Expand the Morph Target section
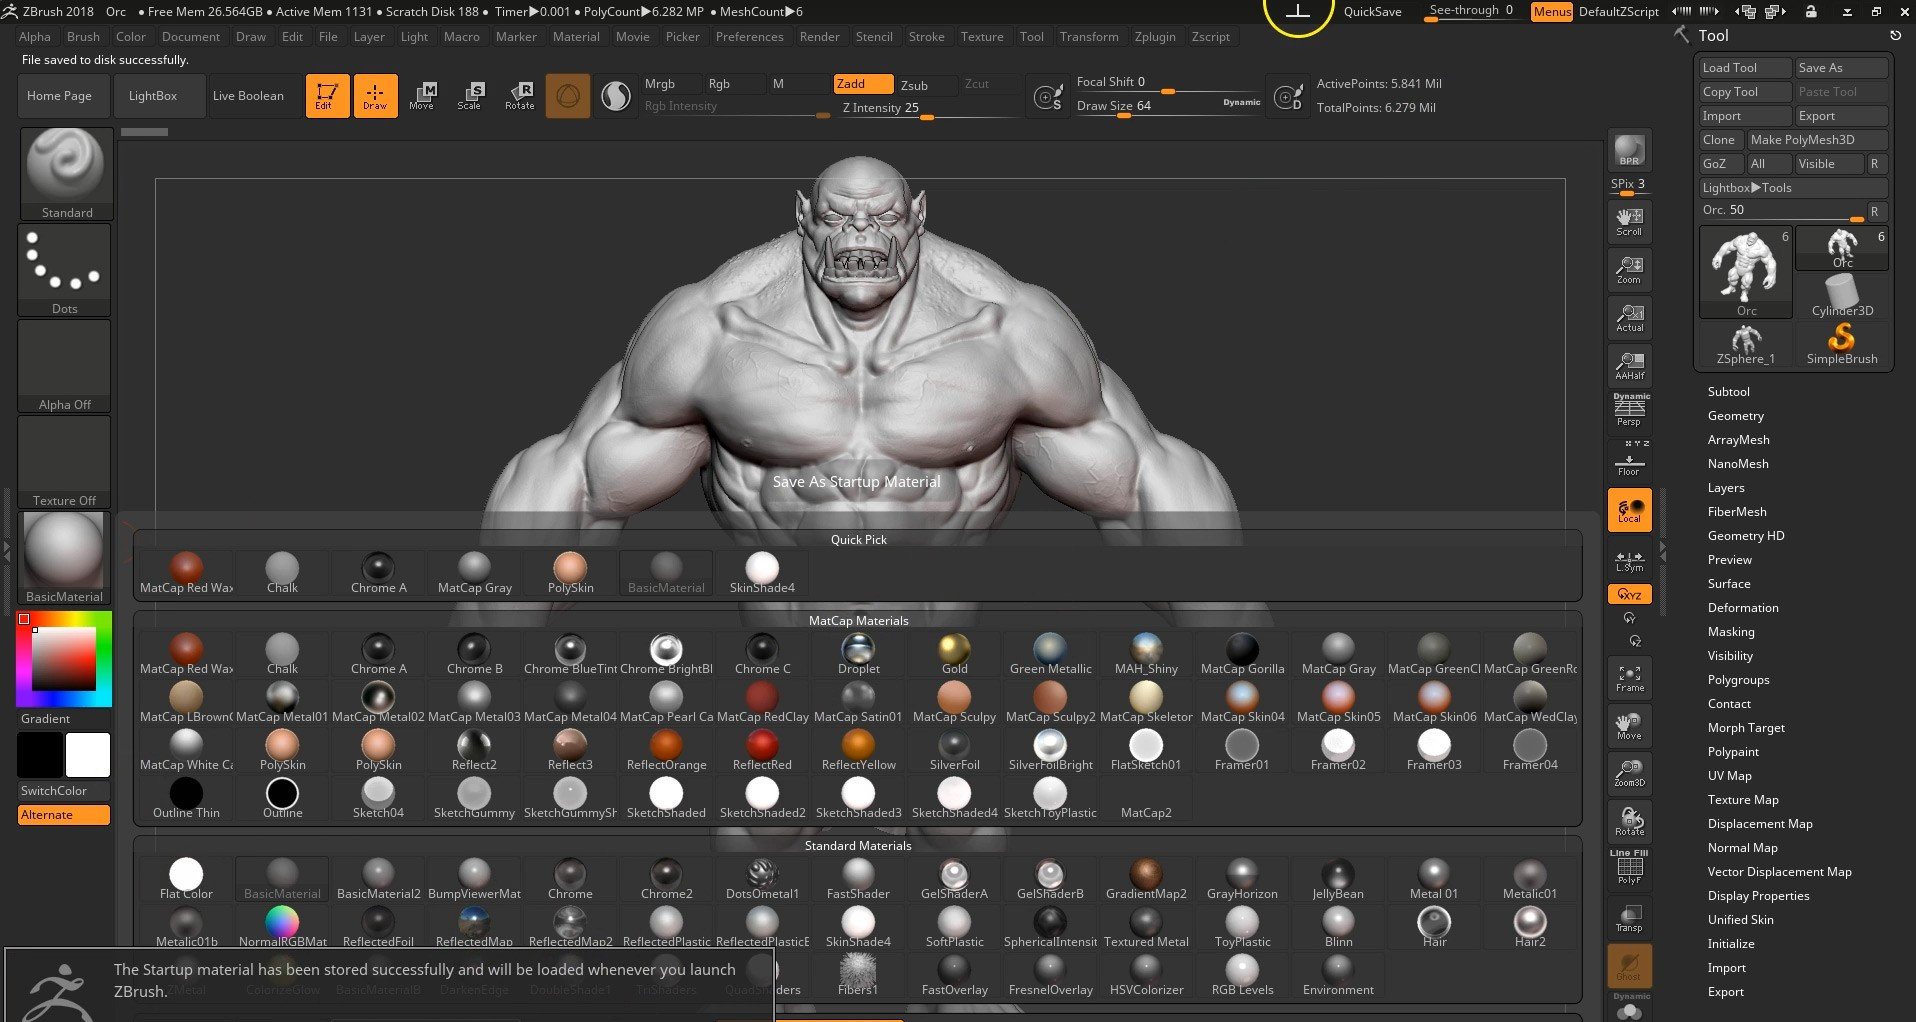 click(1746, 728)
